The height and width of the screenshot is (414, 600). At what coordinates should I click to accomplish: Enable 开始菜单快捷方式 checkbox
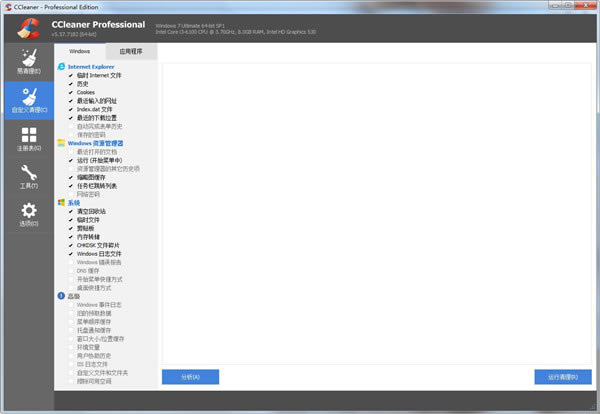[71, 279]
